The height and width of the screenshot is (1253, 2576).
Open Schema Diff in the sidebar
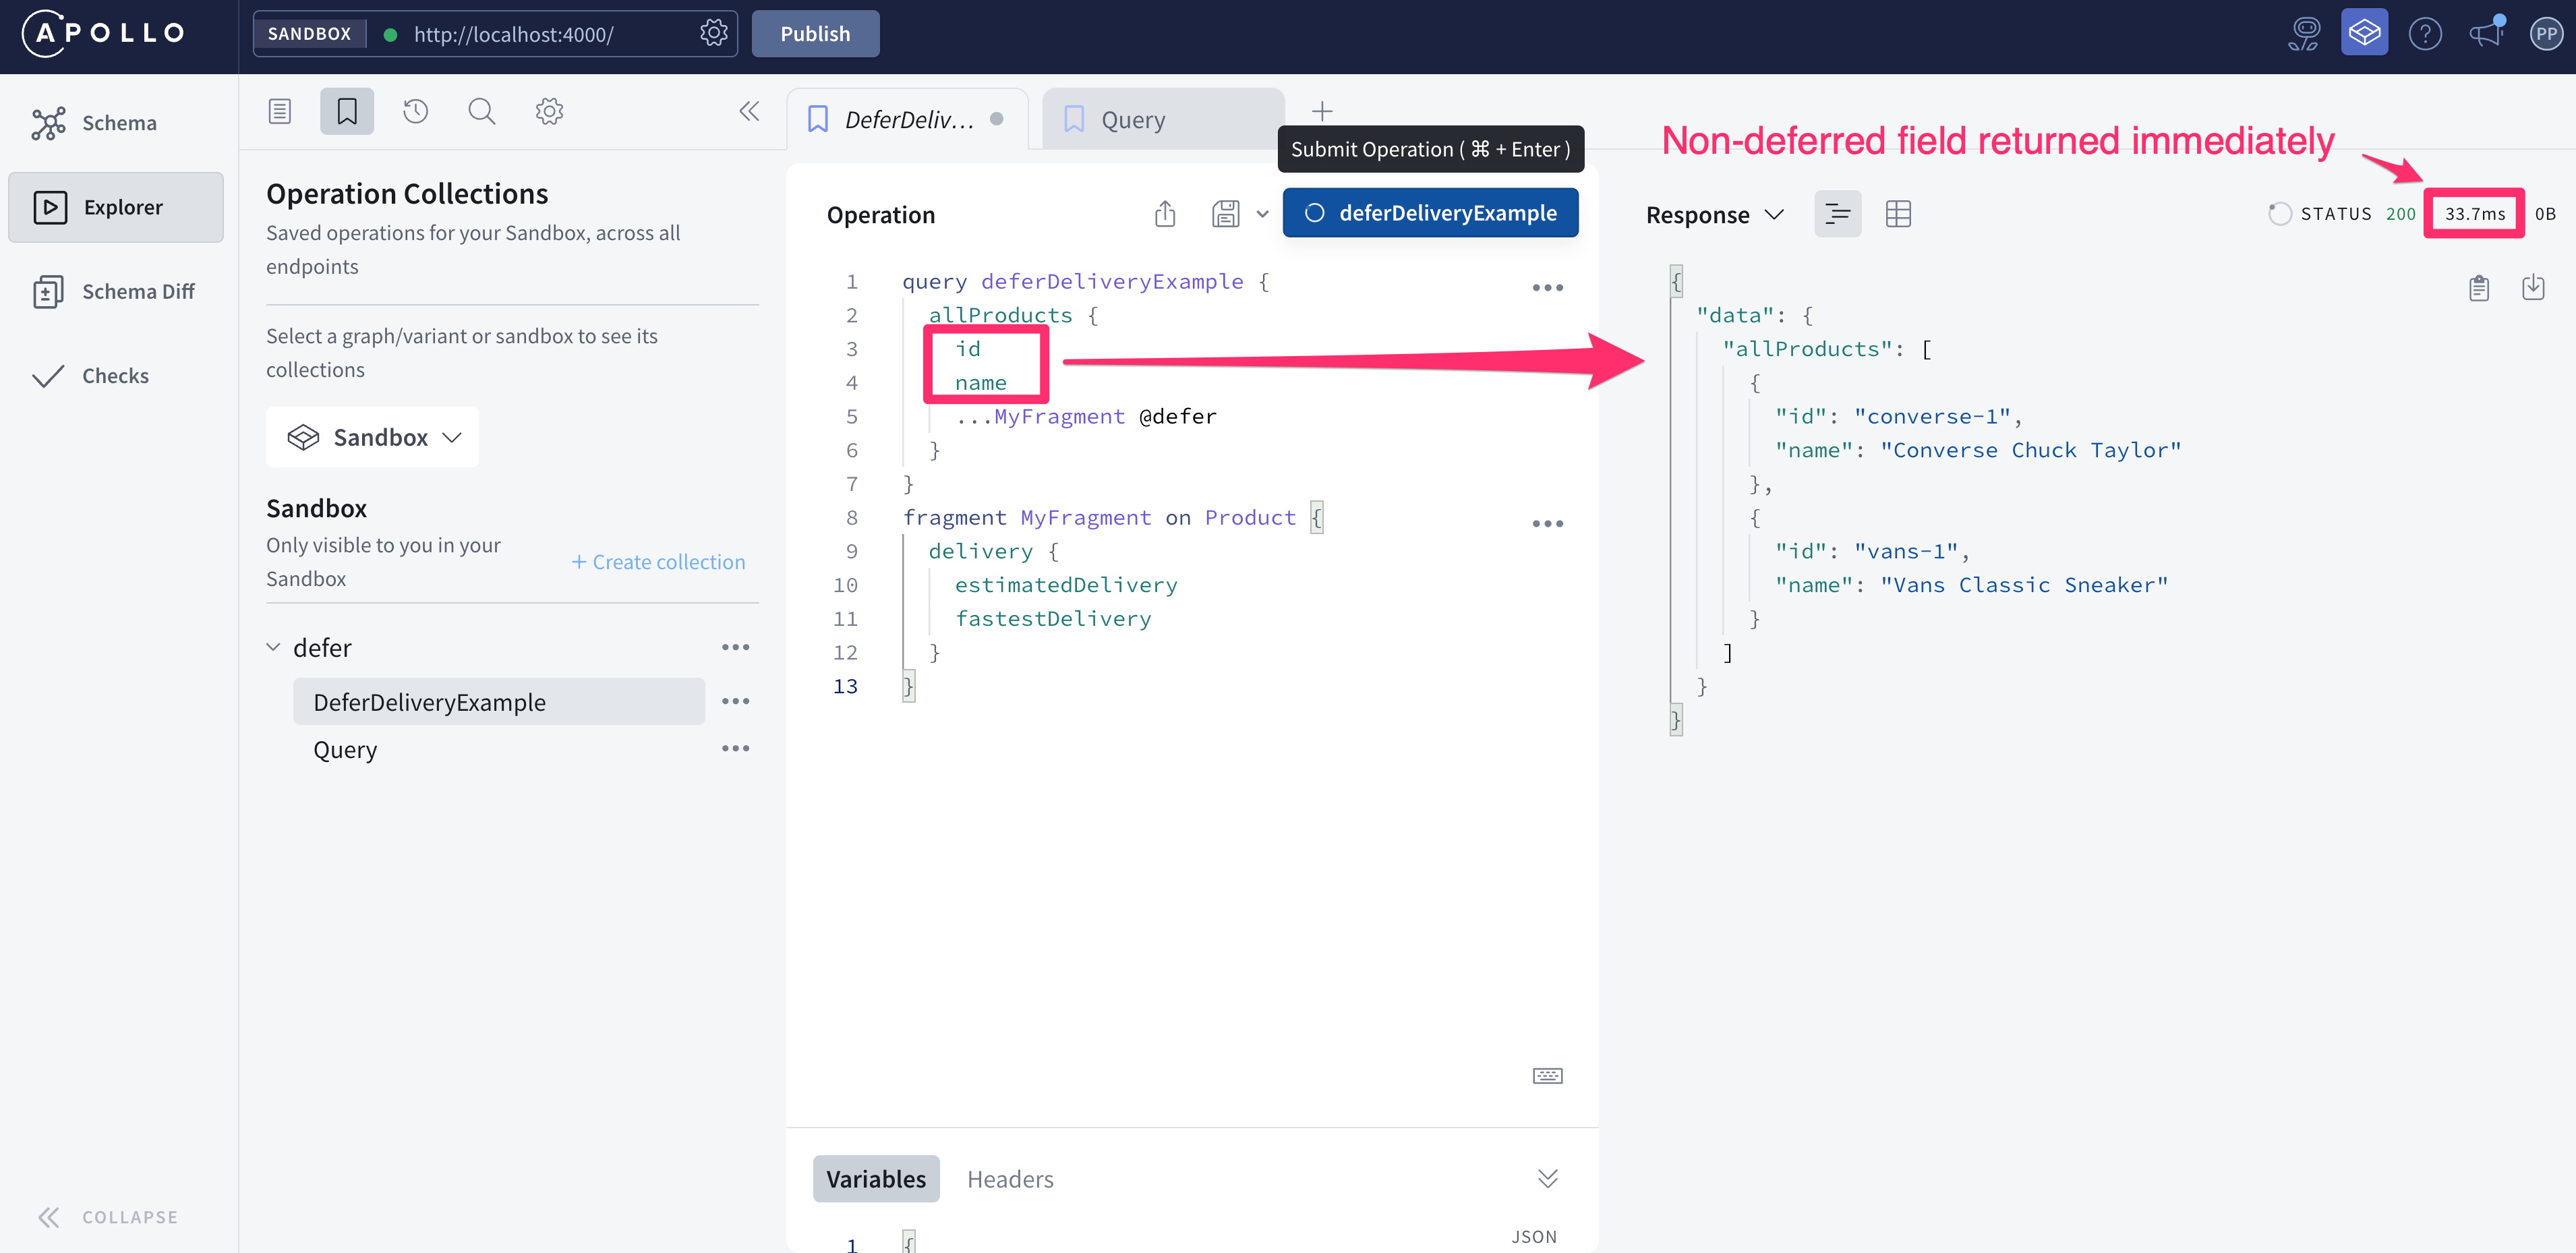138,291
